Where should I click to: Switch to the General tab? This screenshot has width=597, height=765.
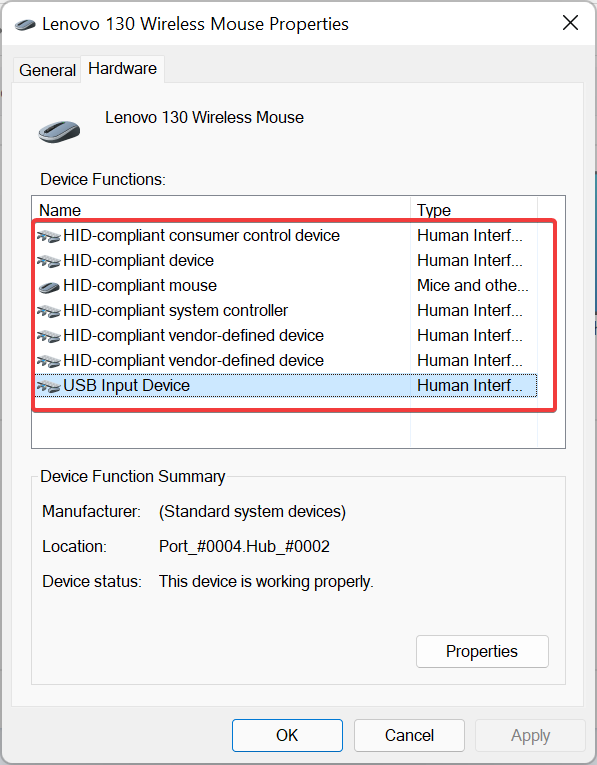47,70
